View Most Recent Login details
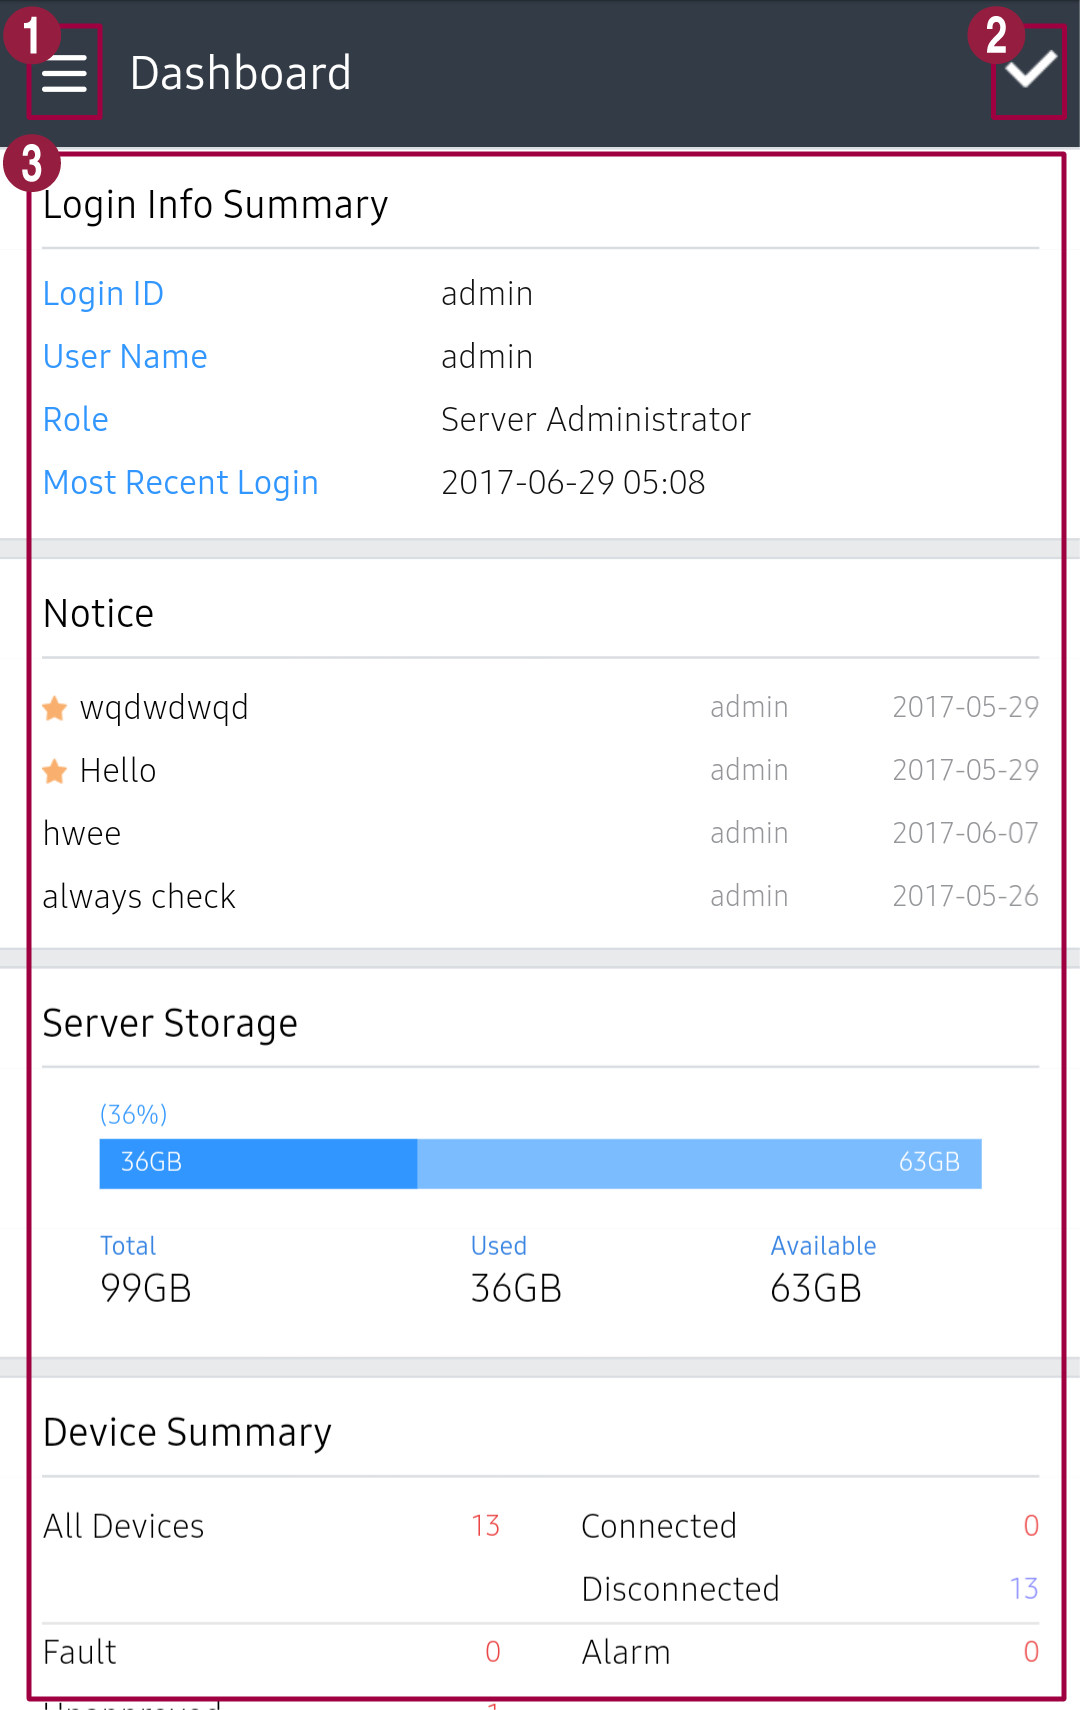This screenshot has height=1710, width=1080. [x=180, y=482]
